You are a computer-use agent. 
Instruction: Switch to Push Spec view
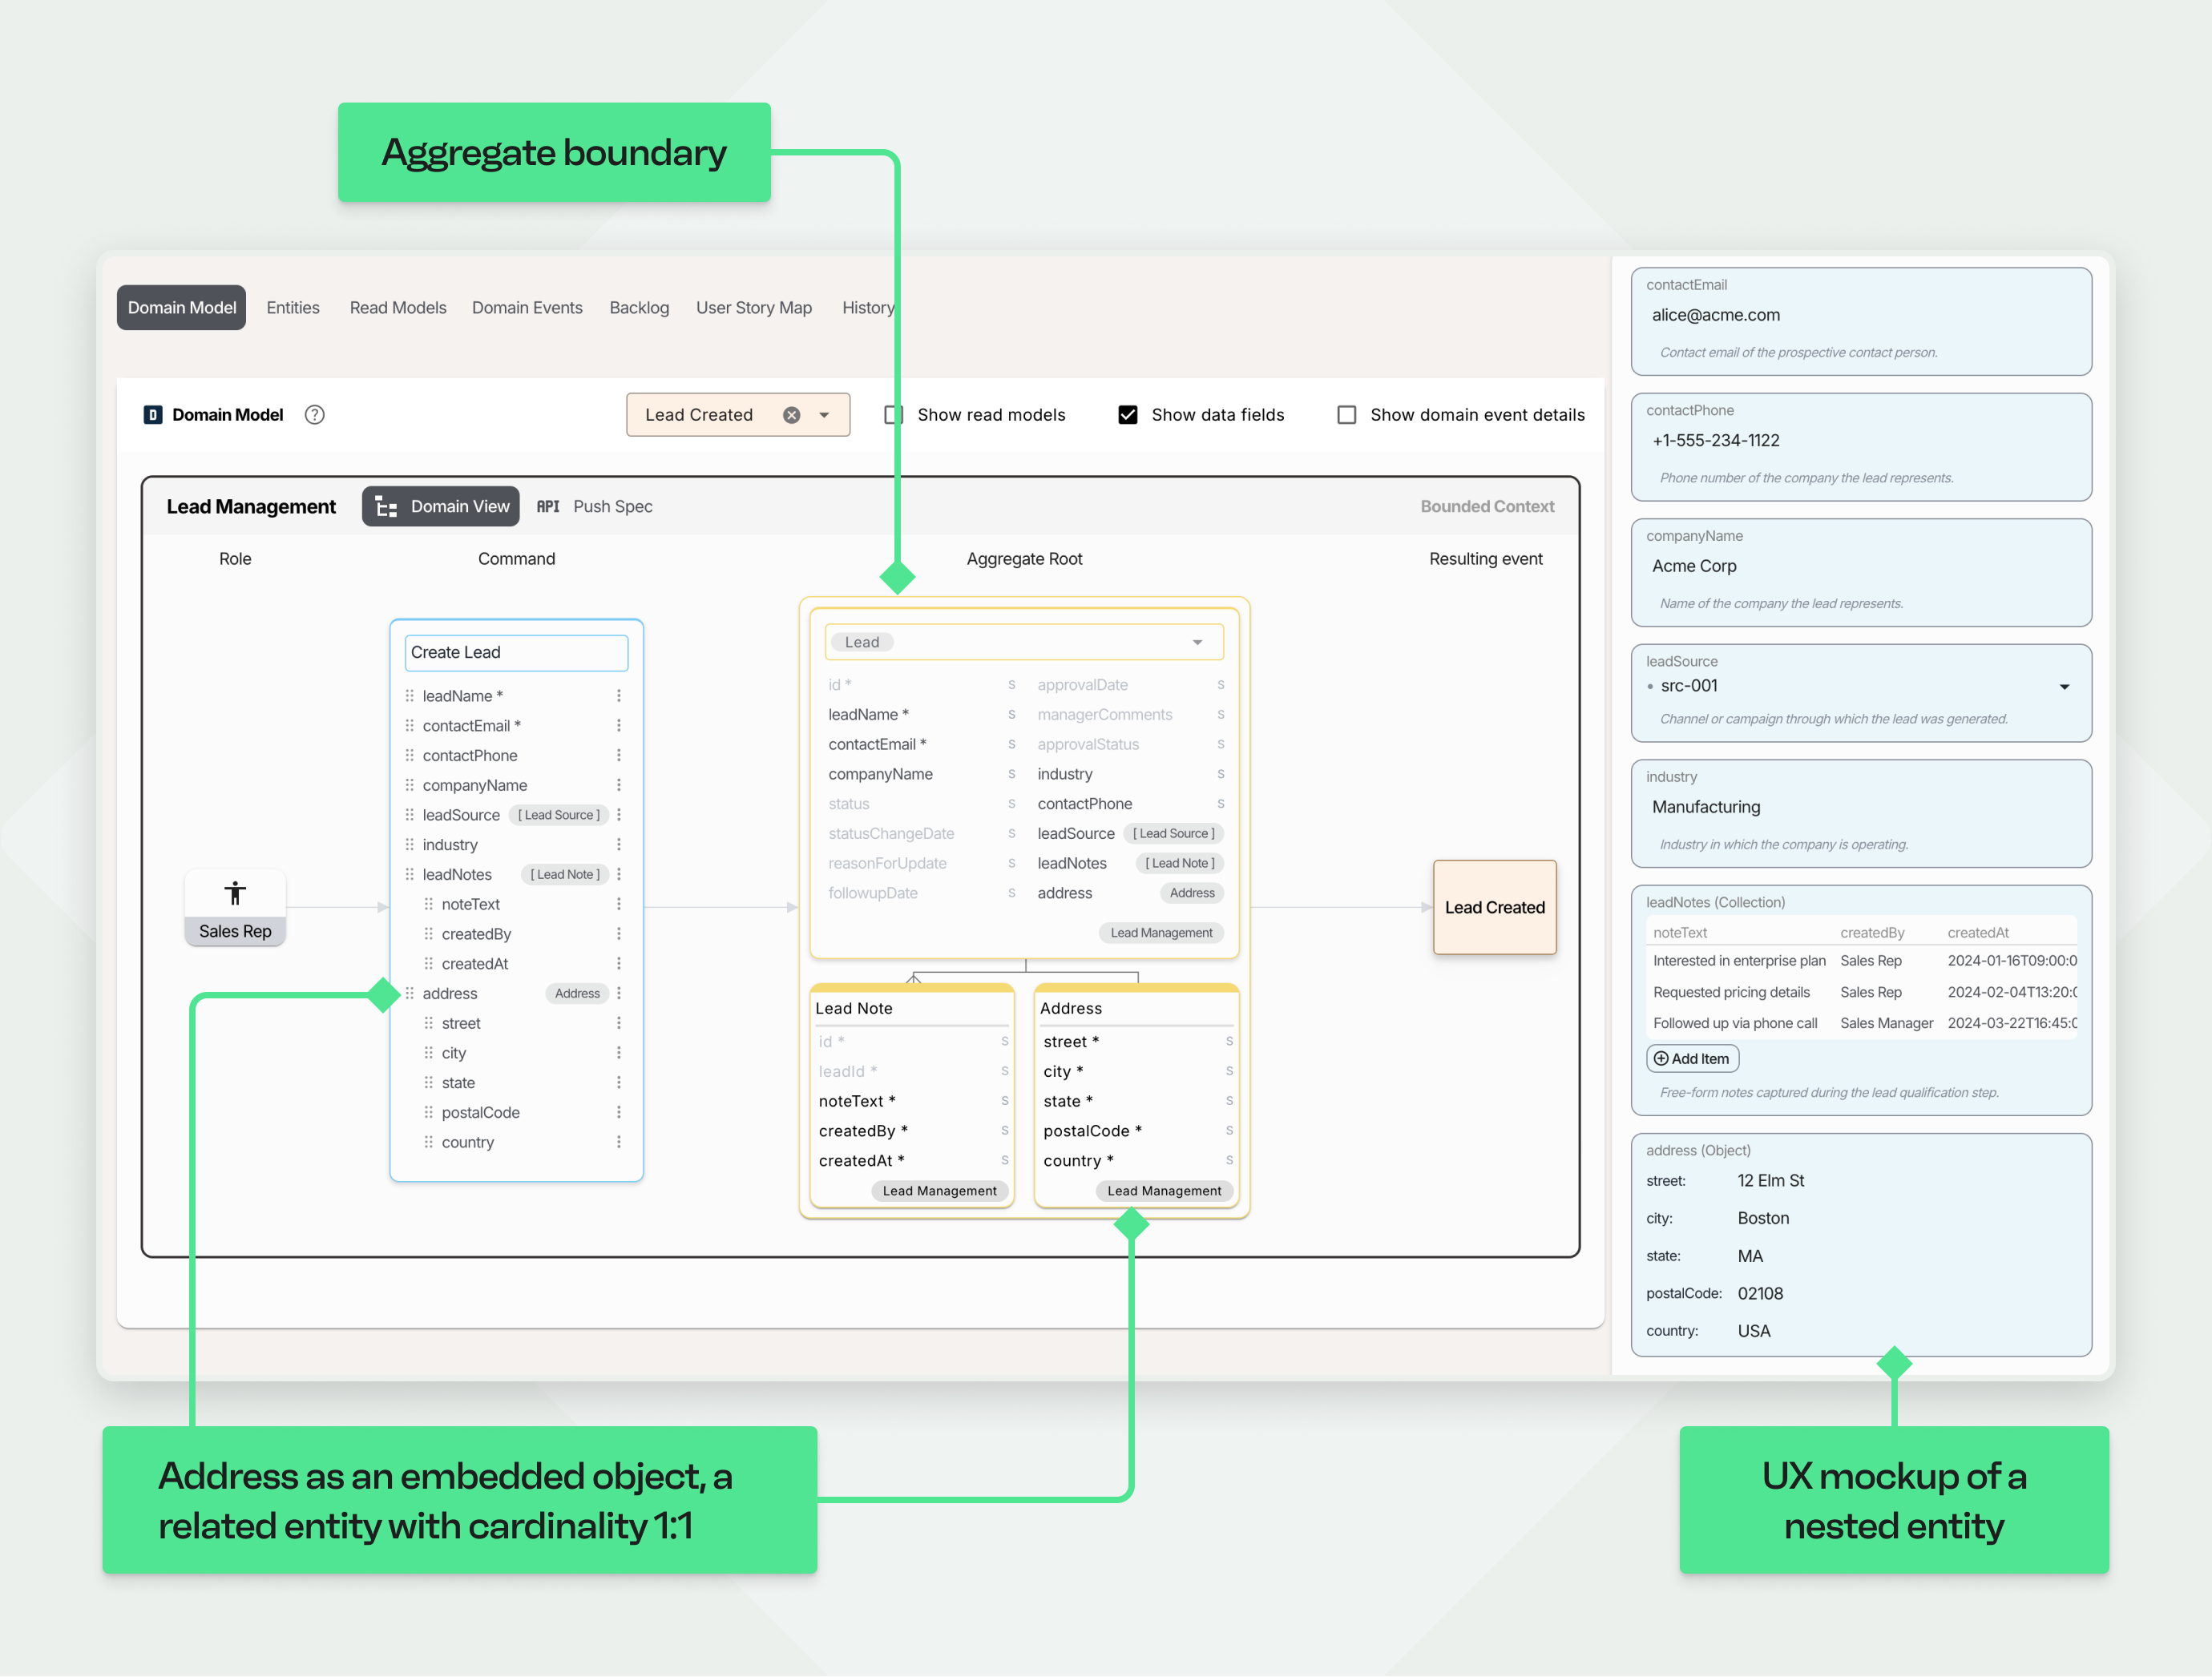pyautogui.click(x=594, y=507)
